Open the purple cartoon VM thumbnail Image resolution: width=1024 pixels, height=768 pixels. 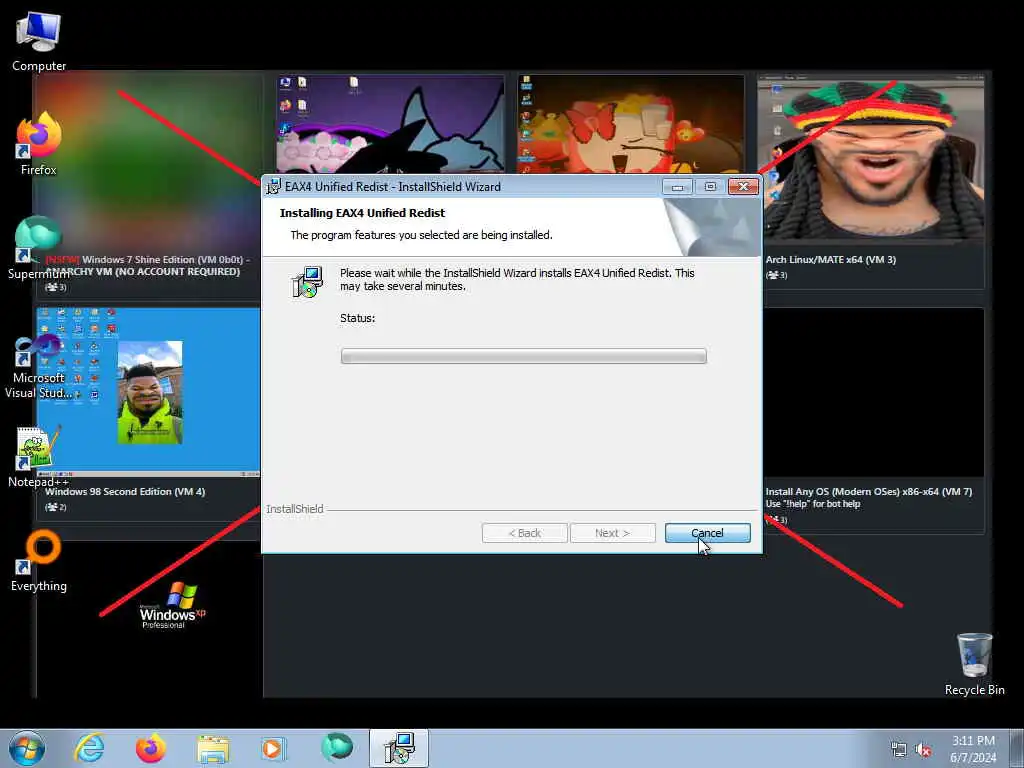390,124
